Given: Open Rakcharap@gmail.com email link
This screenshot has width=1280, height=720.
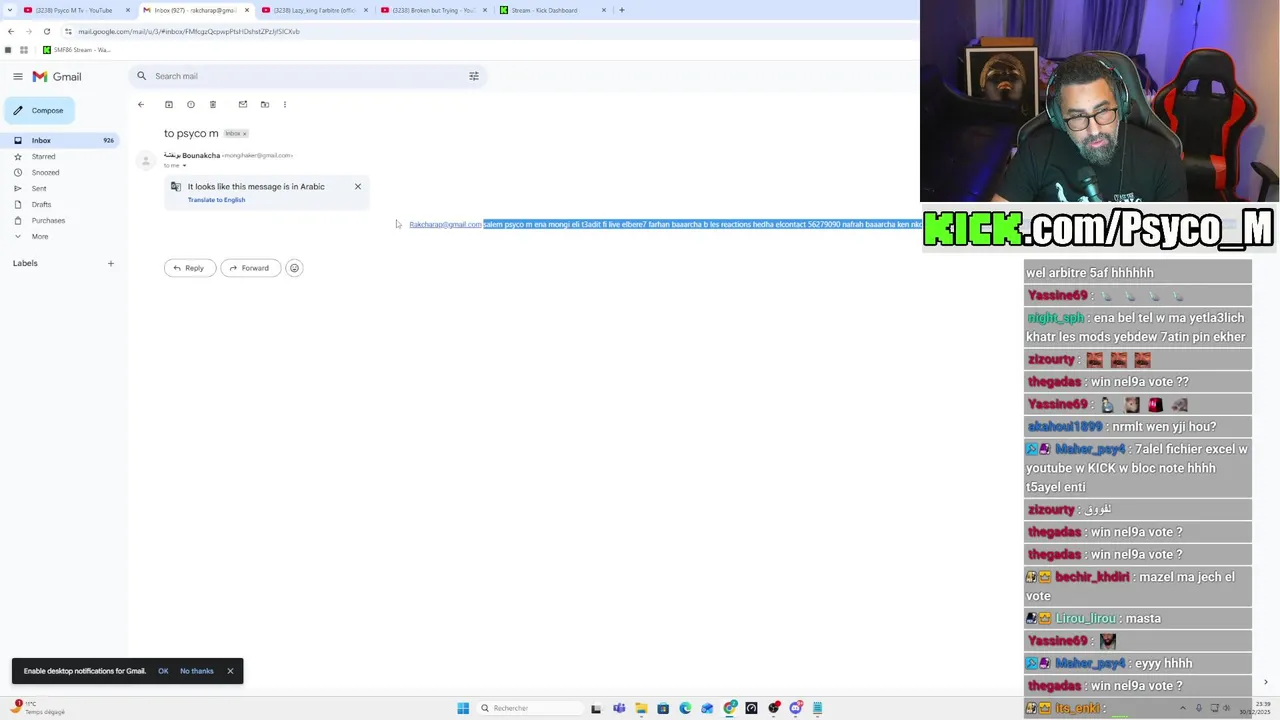Looking at the screenshot, I should click(445, 225).
